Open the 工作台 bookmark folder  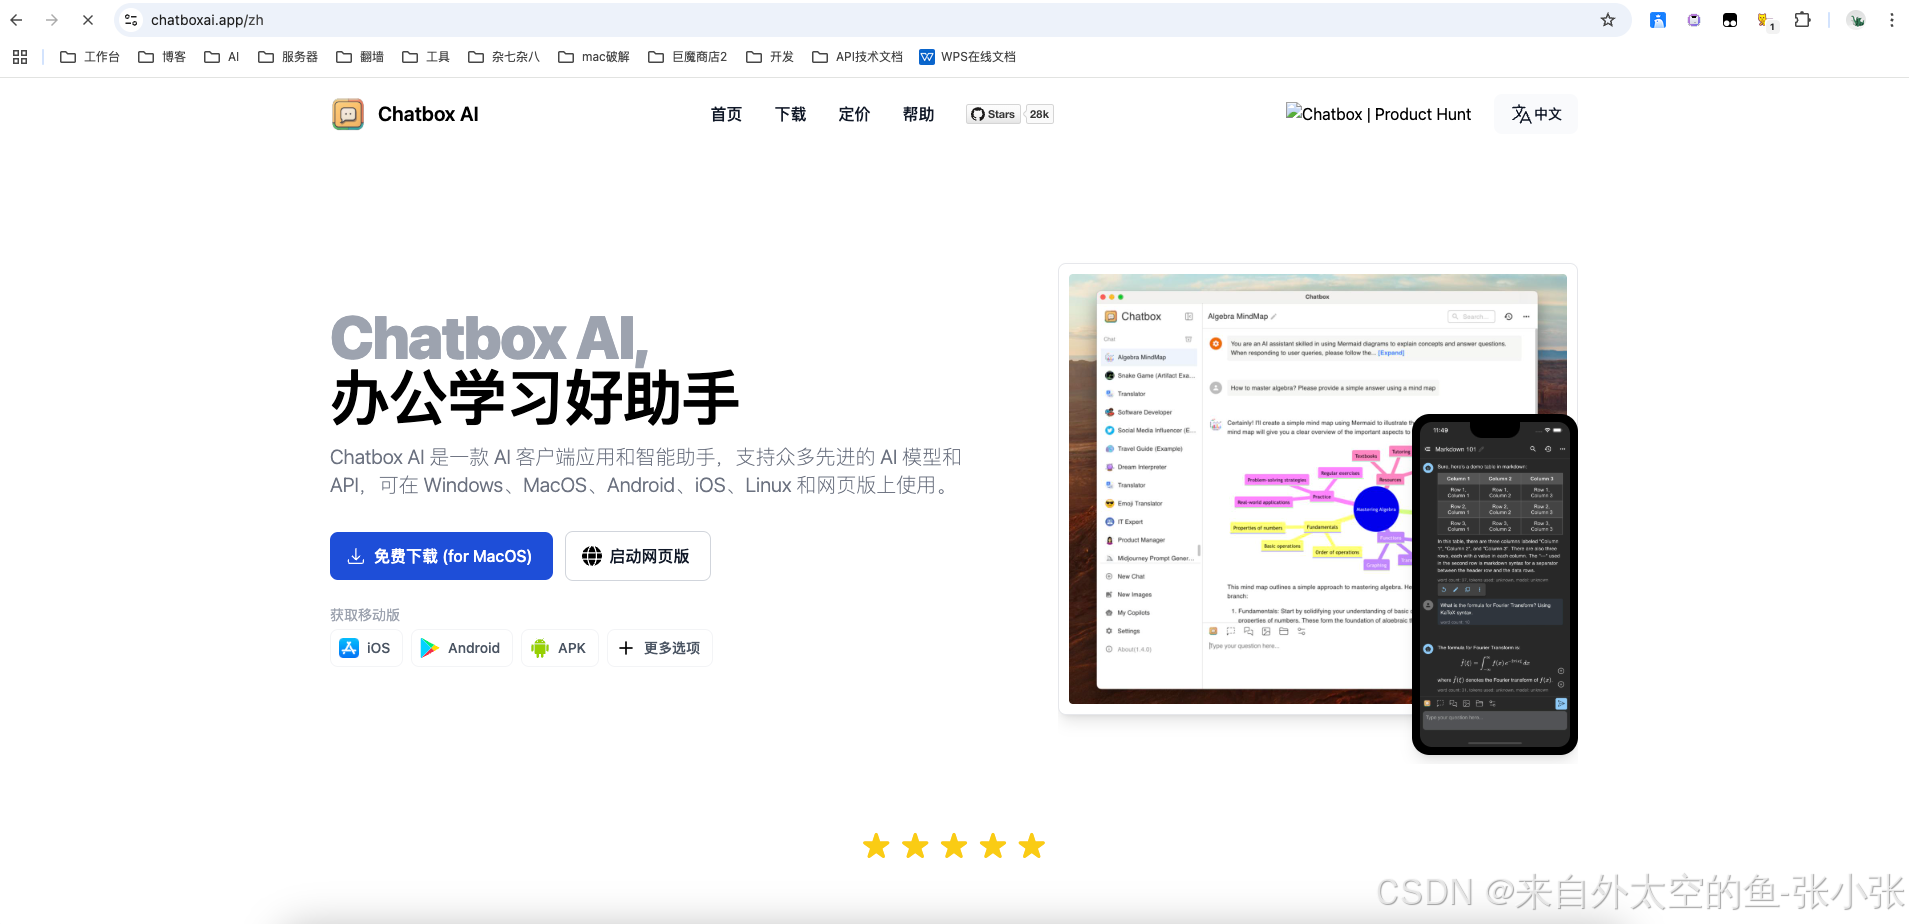point(90,57)
